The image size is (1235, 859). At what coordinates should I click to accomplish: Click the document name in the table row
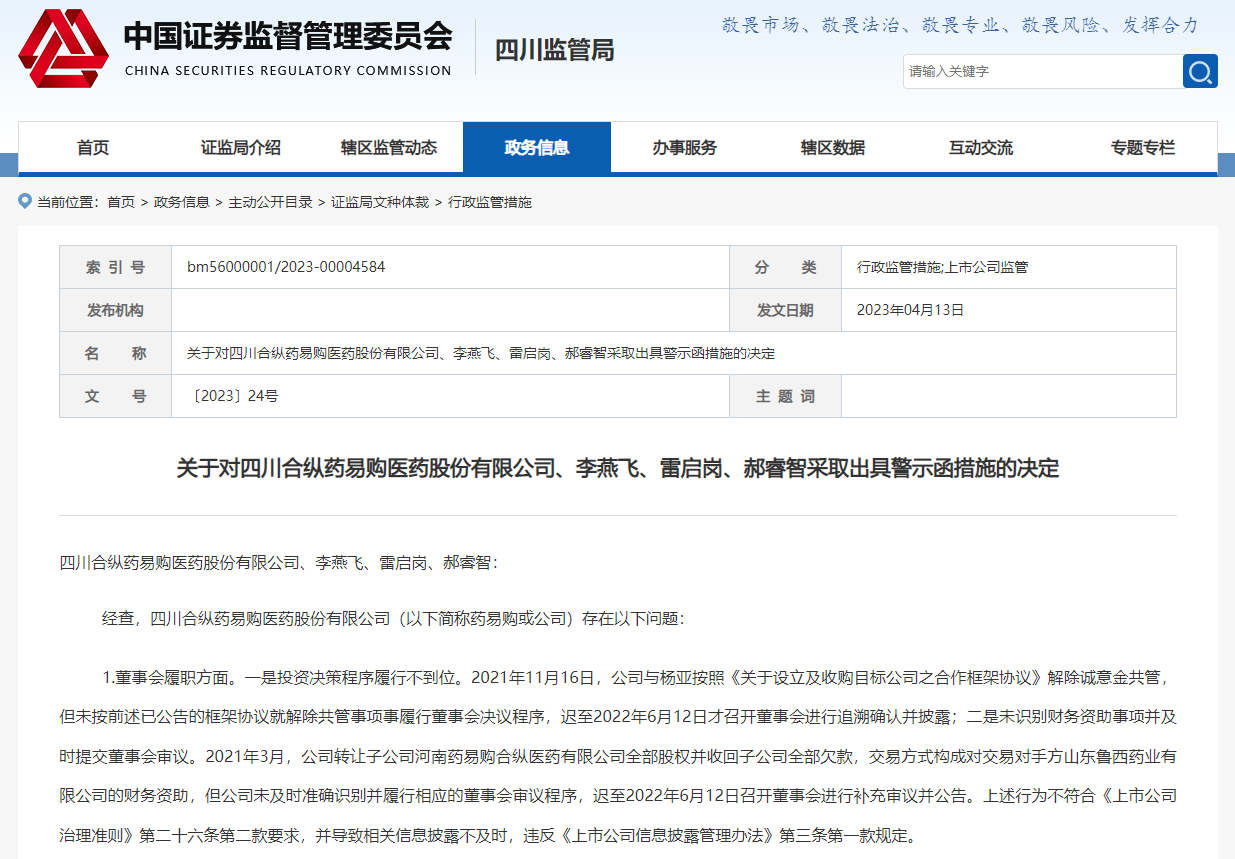(x=481, y=353)
